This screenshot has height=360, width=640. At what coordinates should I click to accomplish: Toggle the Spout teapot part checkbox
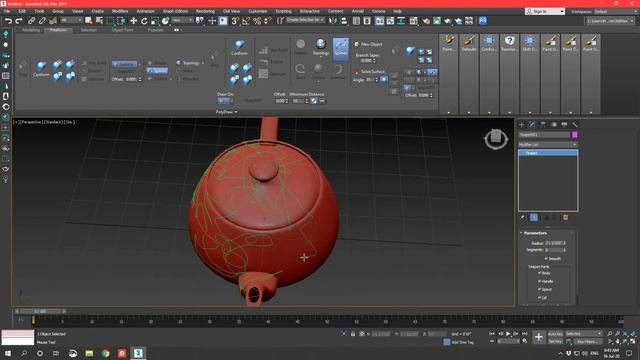(x=540, y=289)
